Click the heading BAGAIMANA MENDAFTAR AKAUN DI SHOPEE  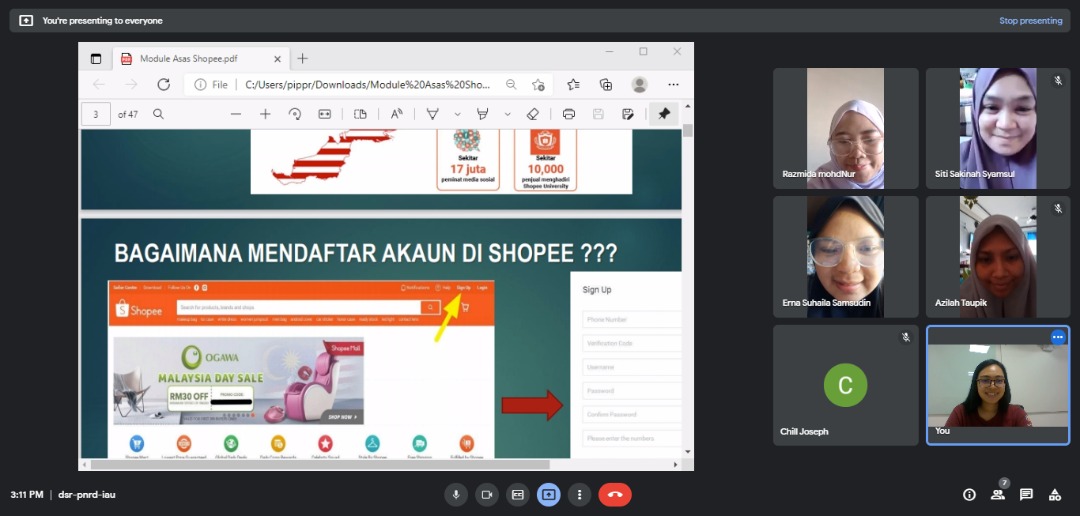tap(365, 254)
